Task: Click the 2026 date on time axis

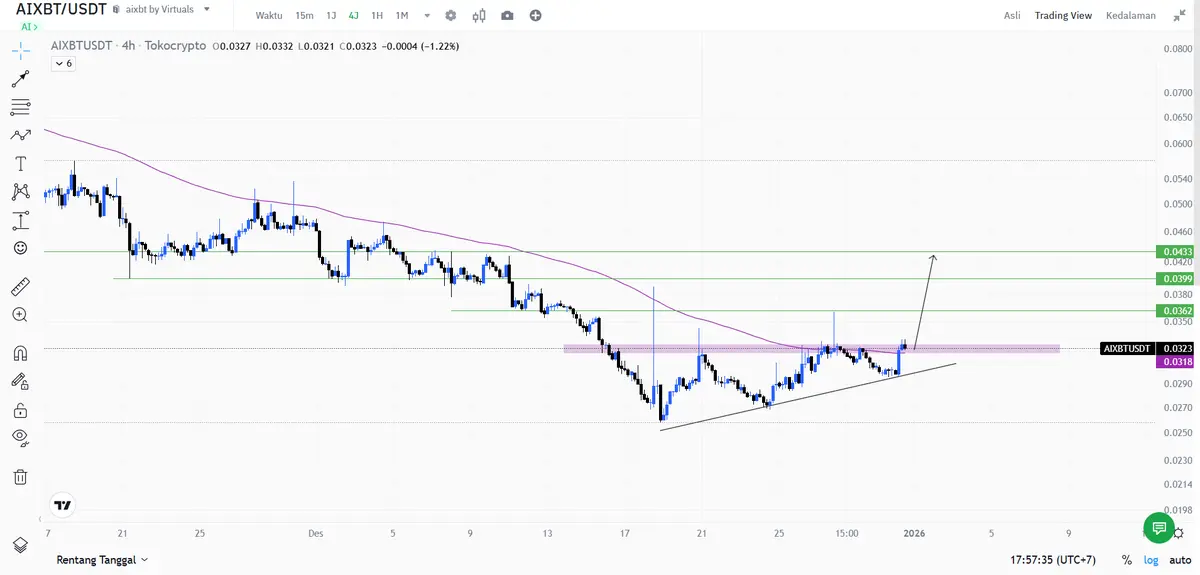Action: [x=914, y=533]
